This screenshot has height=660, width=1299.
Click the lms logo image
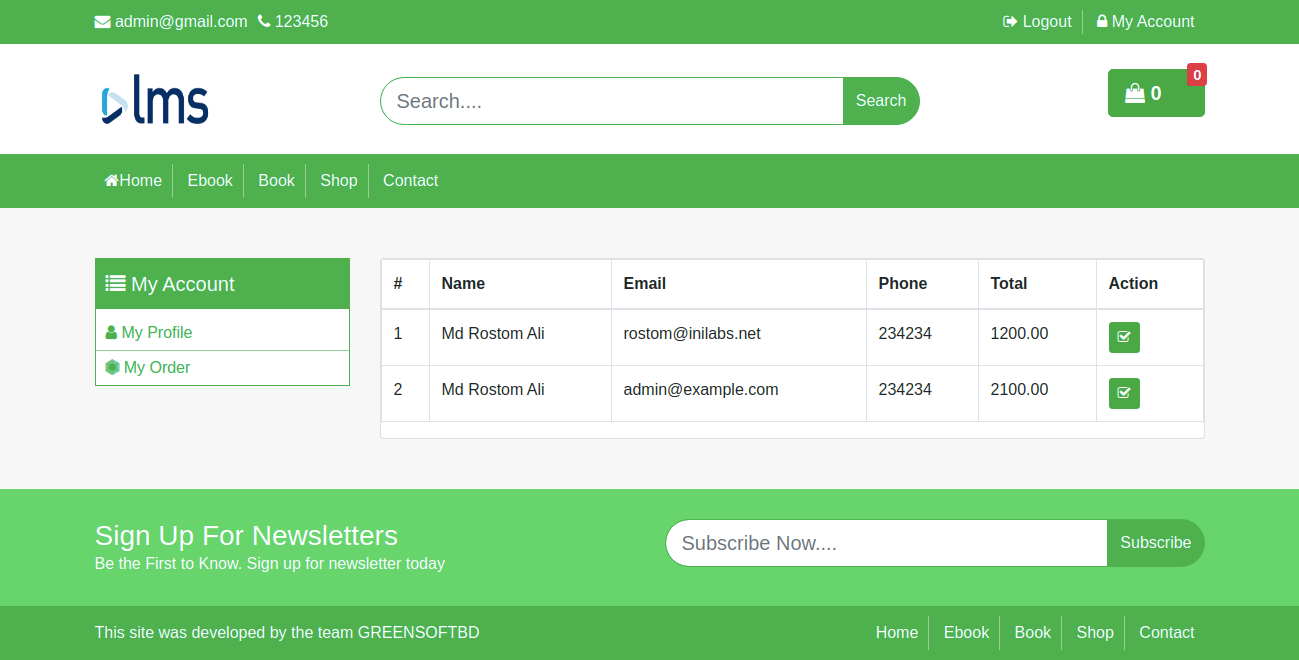click(x=154, y=99)
